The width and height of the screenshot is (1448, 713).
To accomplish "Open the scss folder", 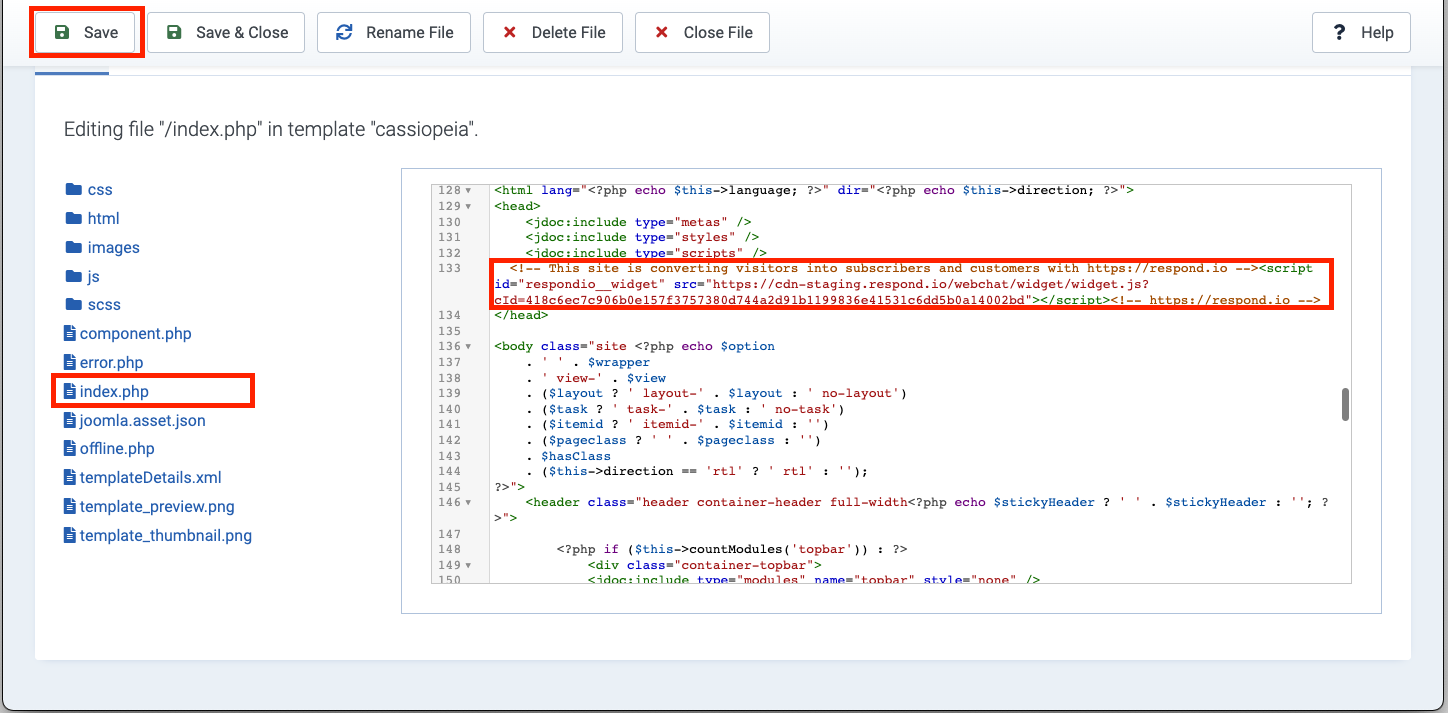I will coord(93,305).
